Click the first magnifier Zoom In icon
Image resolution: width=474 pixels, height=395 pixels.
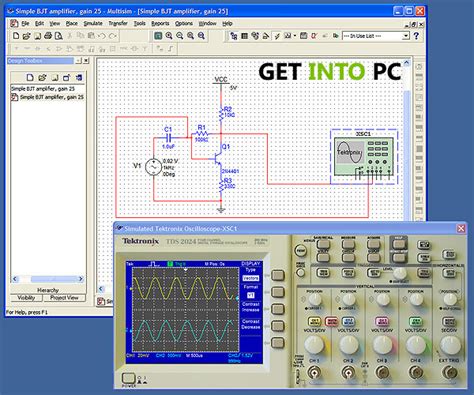point(169,36)
